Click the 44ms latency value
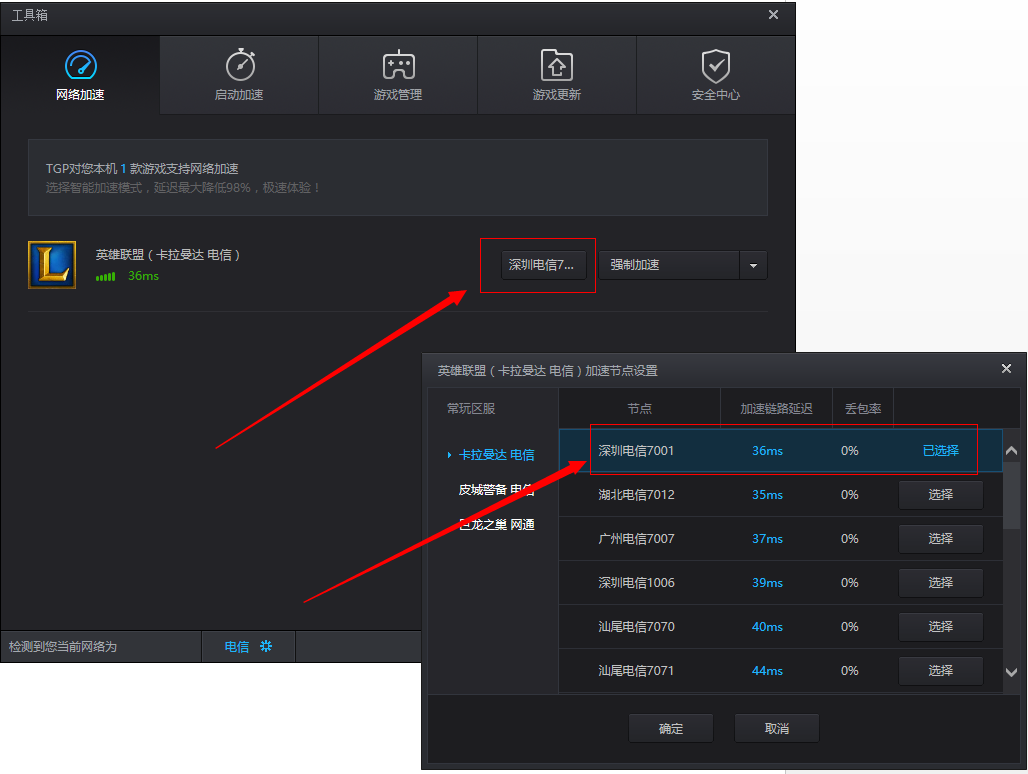 (x=767, y=670)
